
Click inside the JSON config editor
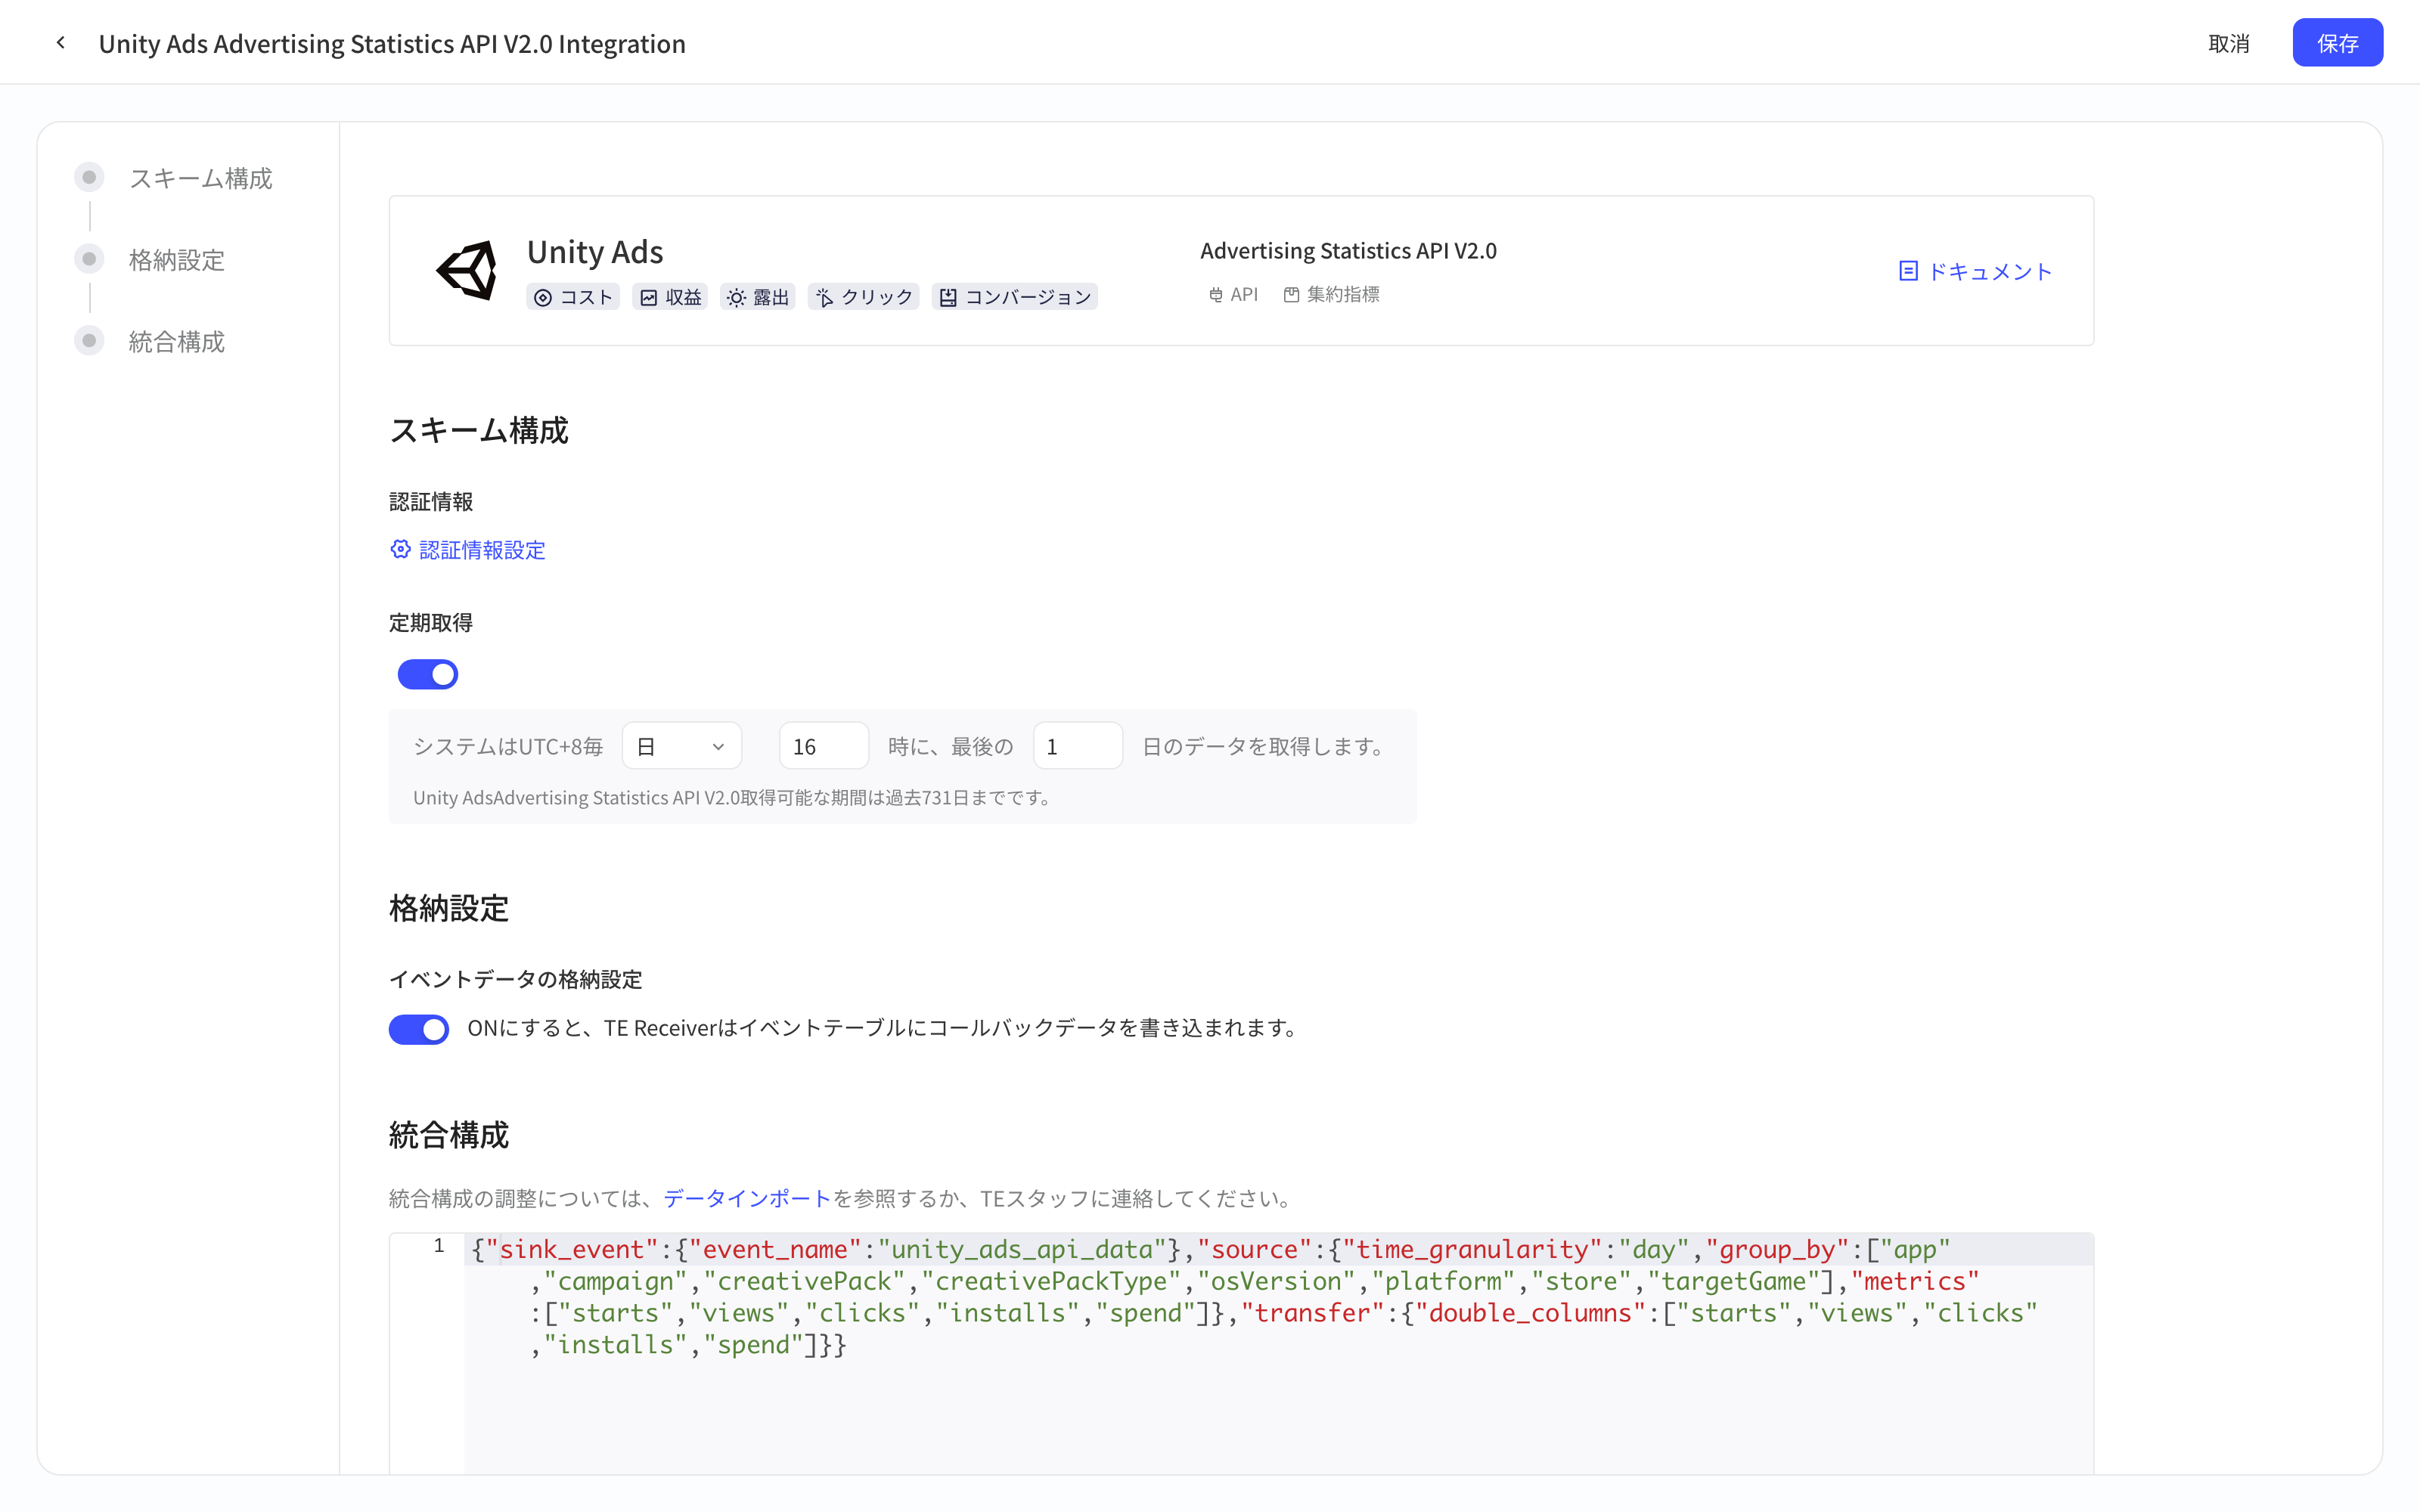coord(1278,1353)
